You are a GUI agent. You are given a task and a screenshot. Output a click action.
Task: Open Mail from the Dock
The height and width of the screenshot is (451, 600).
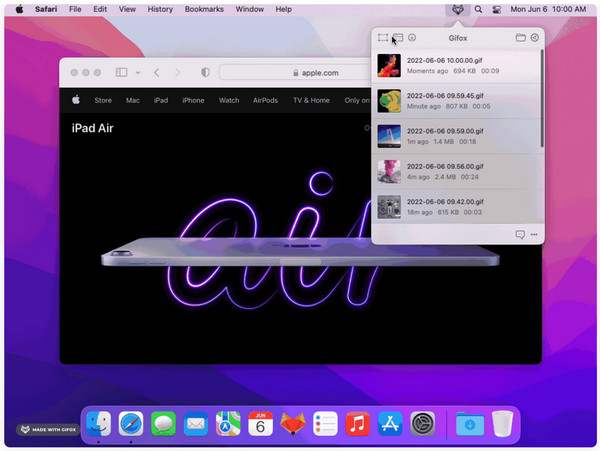click(196, 424)
